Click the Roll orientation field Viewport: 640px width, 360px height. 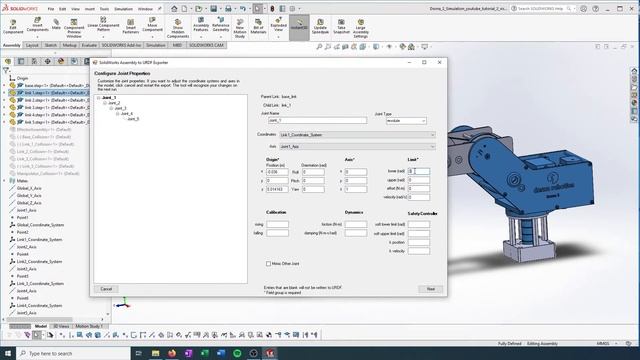(x=313, y=172)
